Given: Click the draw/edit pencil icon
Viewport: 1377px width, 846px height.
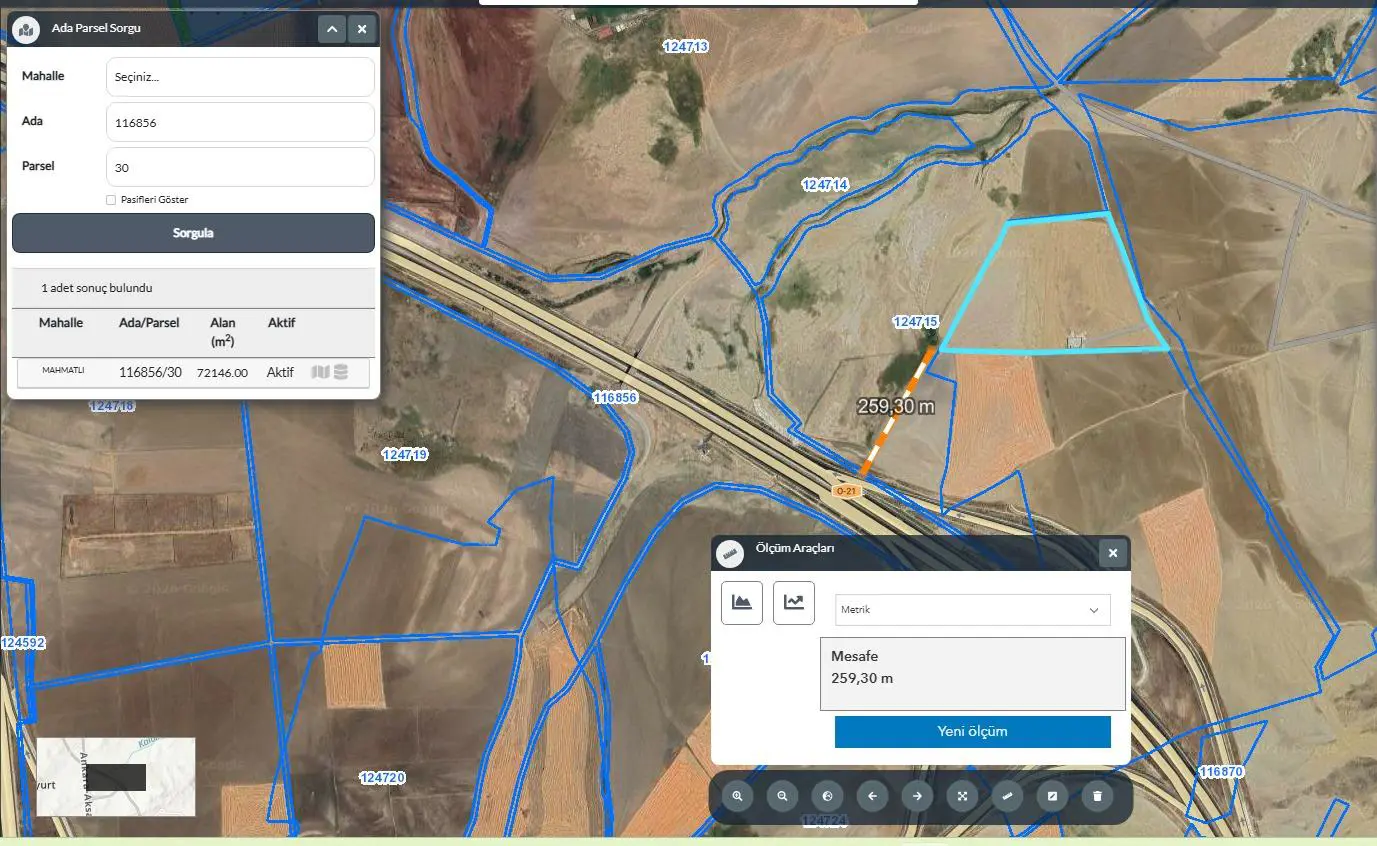Looking at the screenshot, I should 1052,796.
